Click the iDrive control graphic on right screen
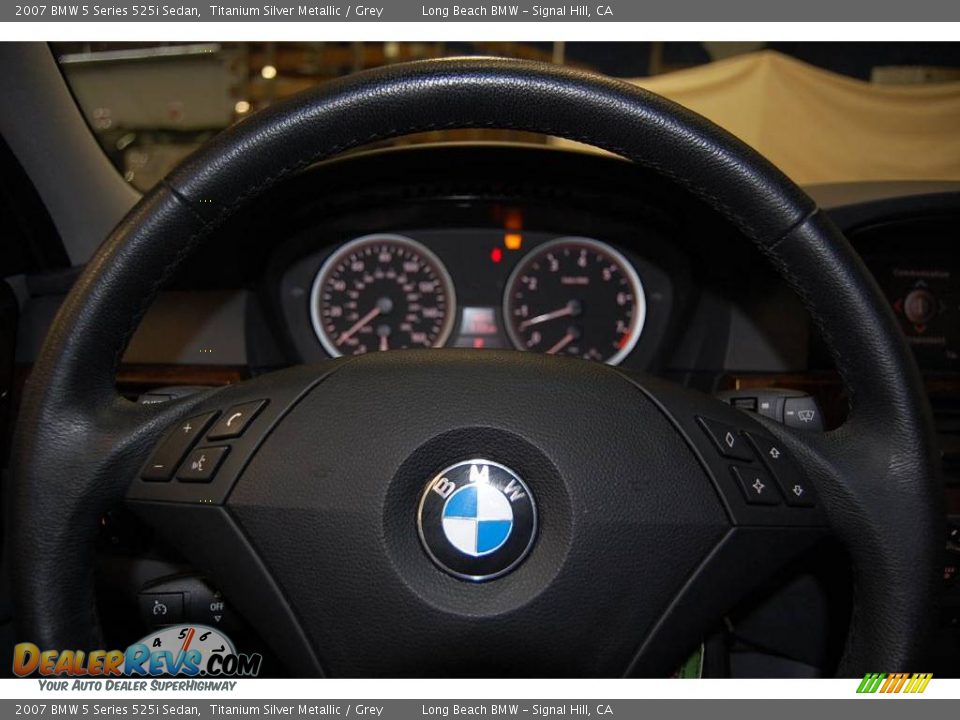 tap(919, 306)
